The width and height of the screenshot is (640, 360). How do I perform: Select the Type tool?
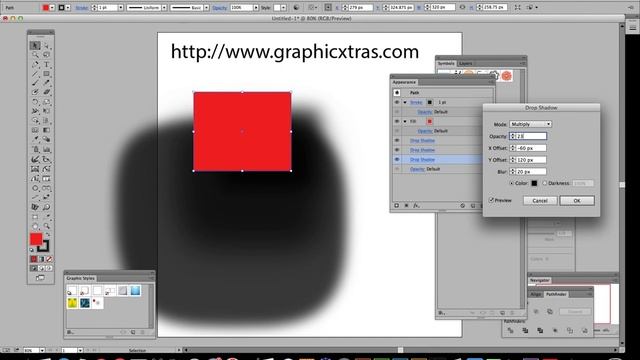(47, 64)
